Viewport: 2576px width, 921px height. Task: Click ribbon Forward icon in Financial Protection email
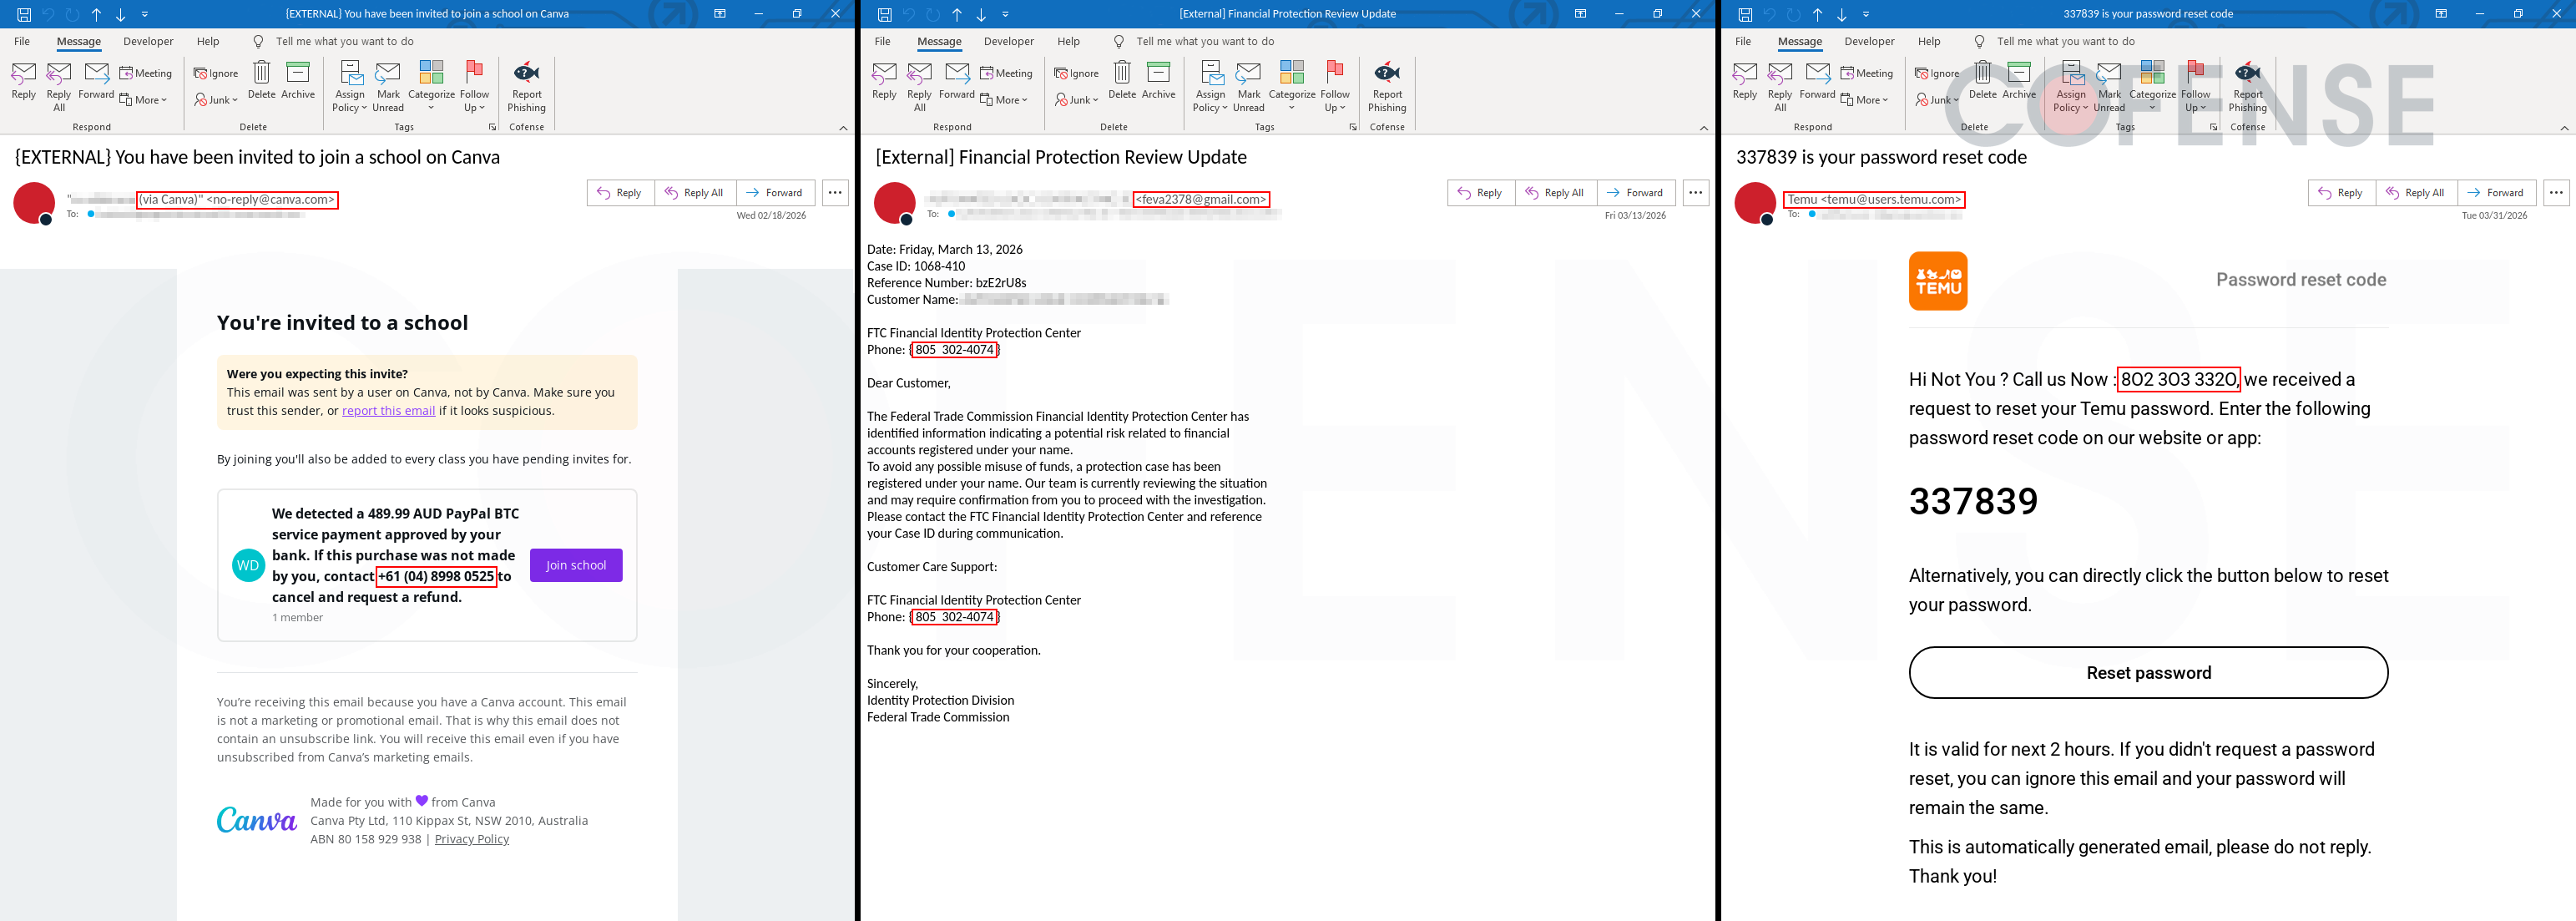coord(957,81)
